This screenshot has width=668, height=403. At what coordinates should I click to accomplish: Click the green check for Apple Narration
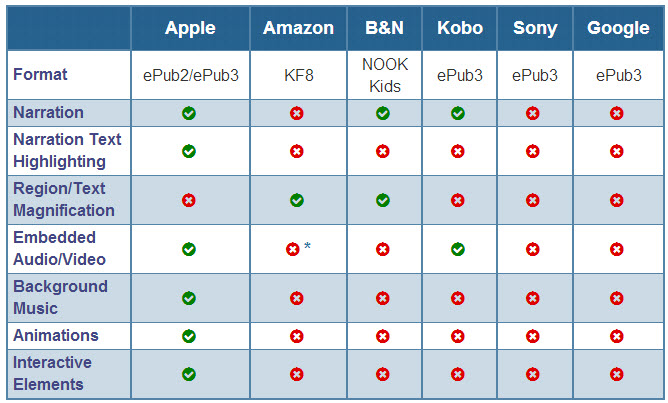189,113
